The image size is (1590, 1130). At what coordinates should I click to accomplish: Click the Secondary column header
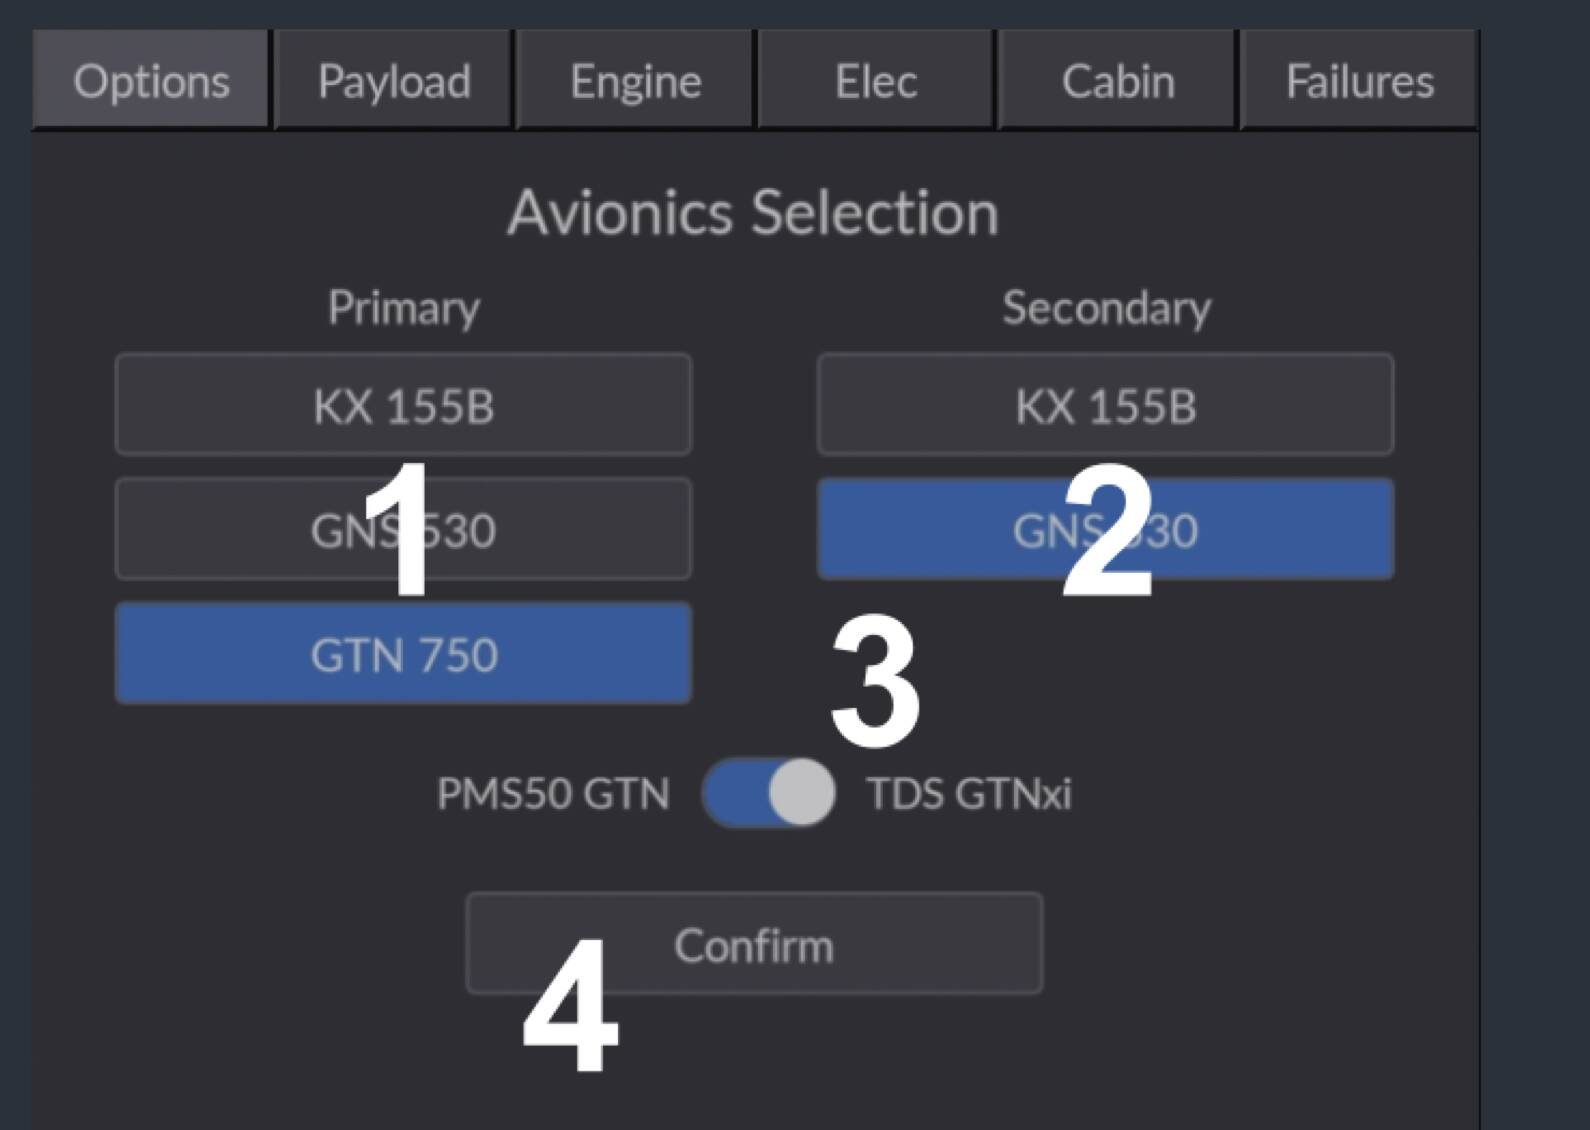click(x=1106, y=307)
